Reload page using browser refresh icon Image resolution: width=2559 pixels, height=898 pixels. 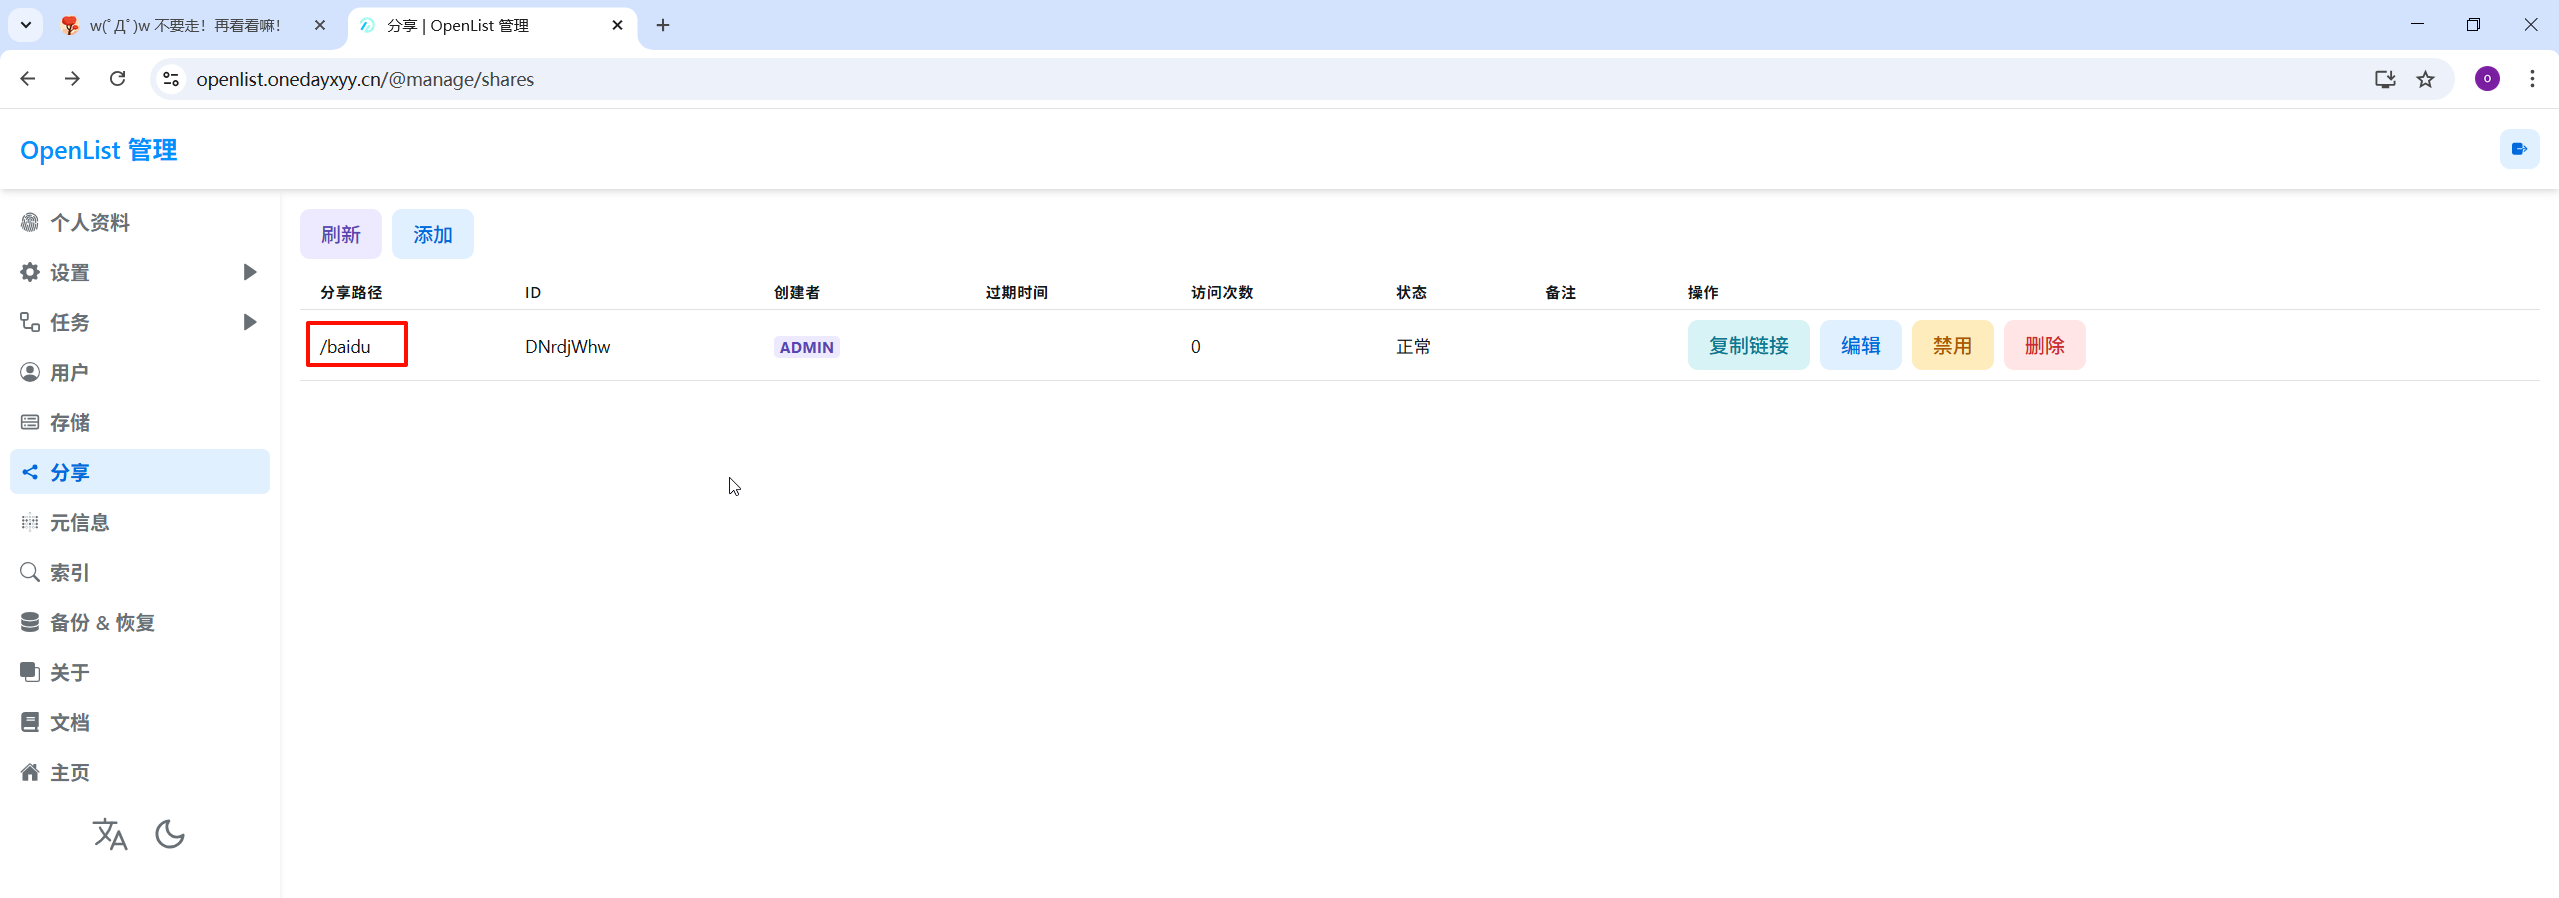point(117,79)
